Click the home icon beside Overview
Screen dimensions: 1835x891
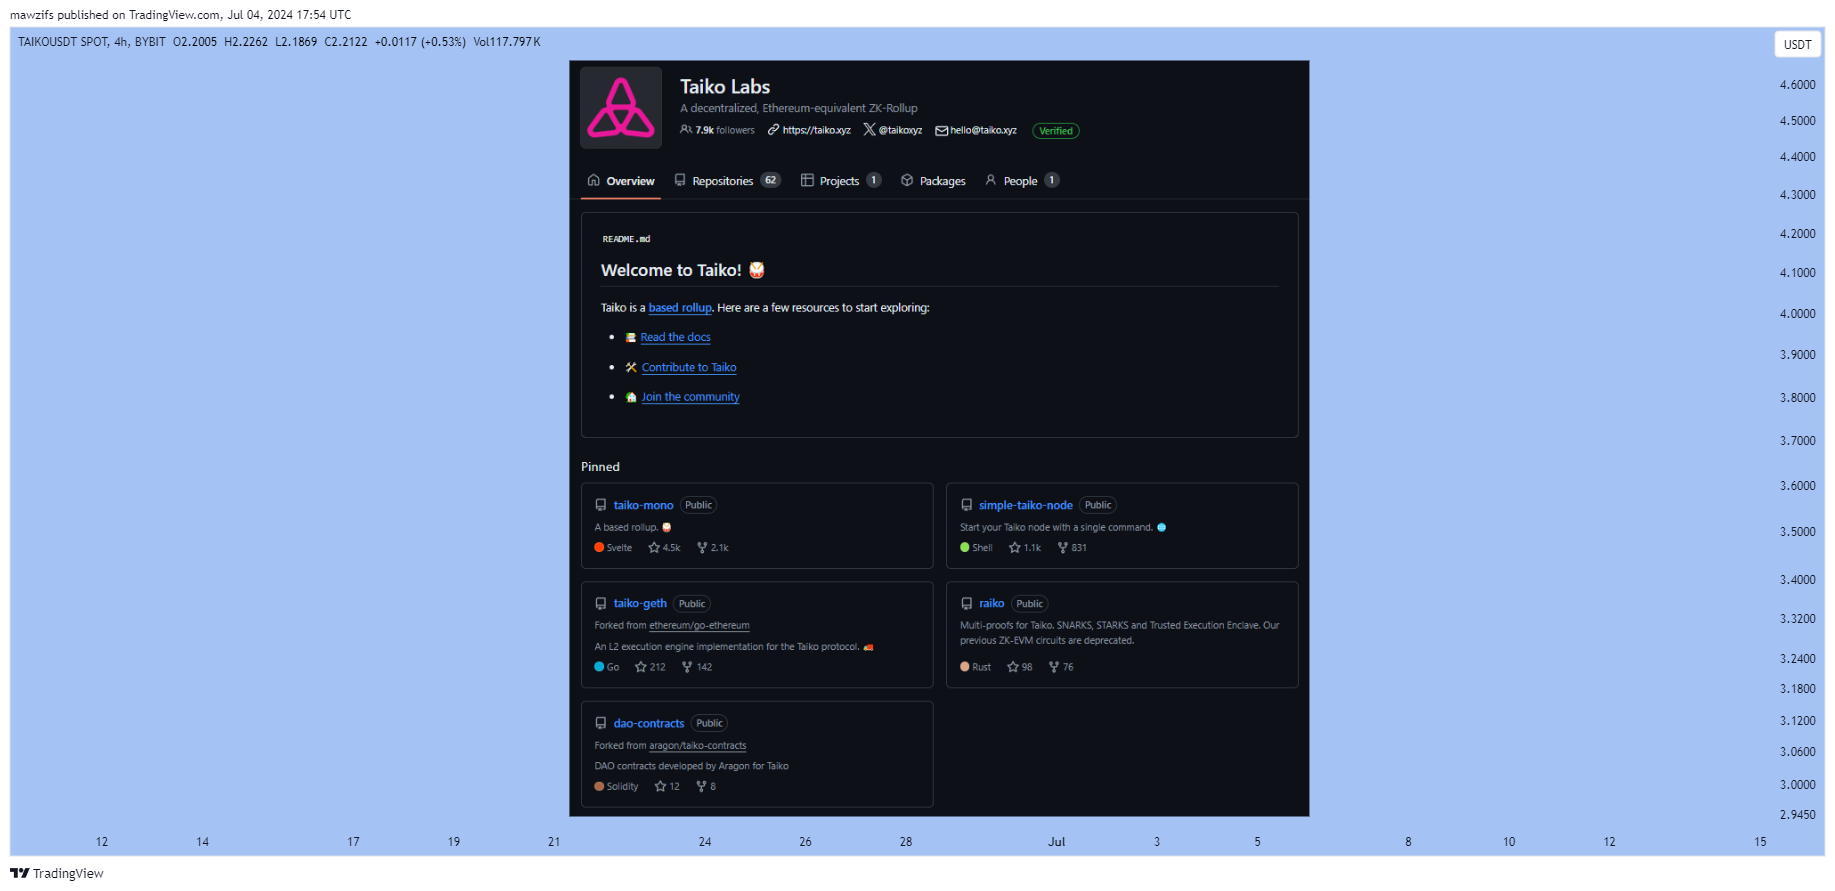pos(594,180)
